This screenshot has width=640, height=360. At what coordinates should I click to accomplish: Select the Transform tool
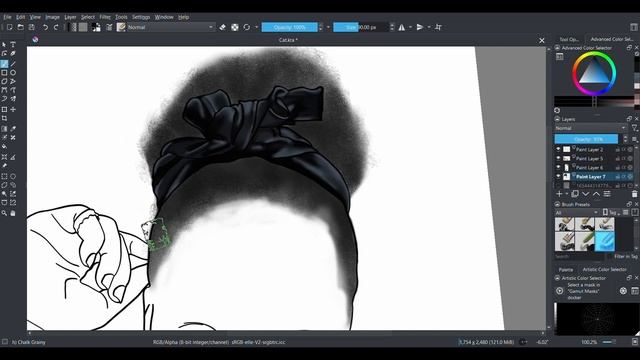[4, 109]
